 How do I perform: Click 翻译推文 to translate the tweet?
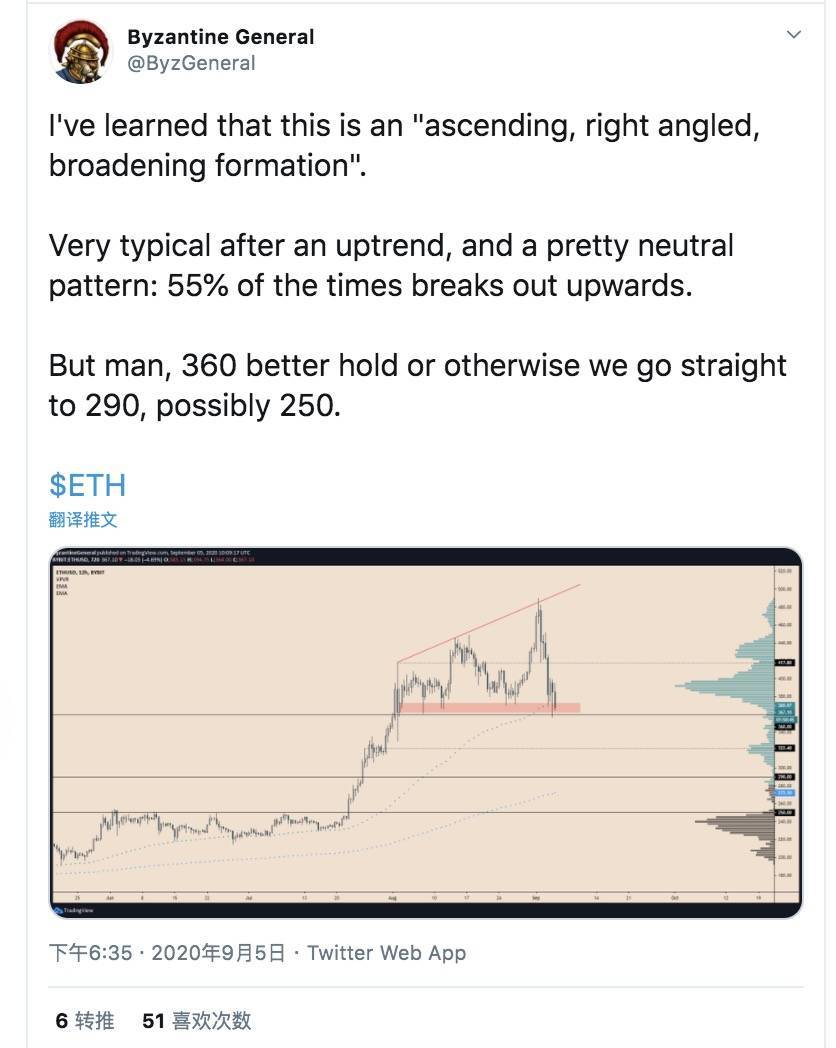coord(82,520)
